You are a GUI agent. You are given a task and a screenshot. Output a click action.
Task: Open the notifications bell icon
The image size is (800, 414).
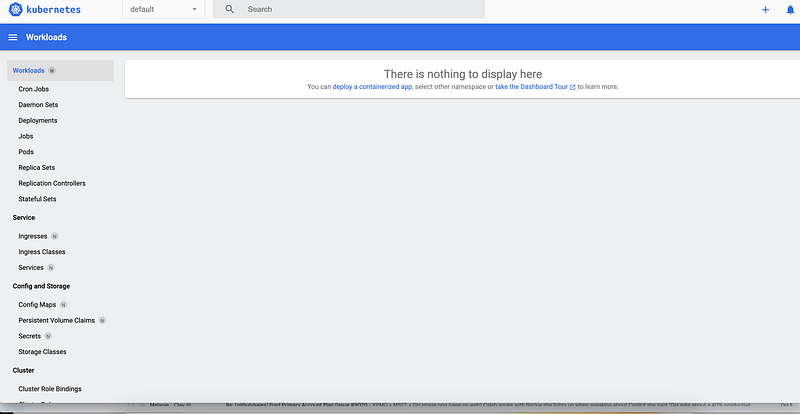point(790,10)
